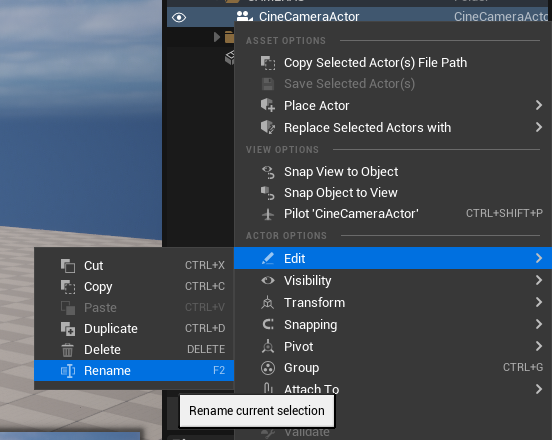Expand Replace Selected Actors chevron
Image resolution: width=552 pixels, height=440 pixels.
pyautogui.click(x=539, y=127)
